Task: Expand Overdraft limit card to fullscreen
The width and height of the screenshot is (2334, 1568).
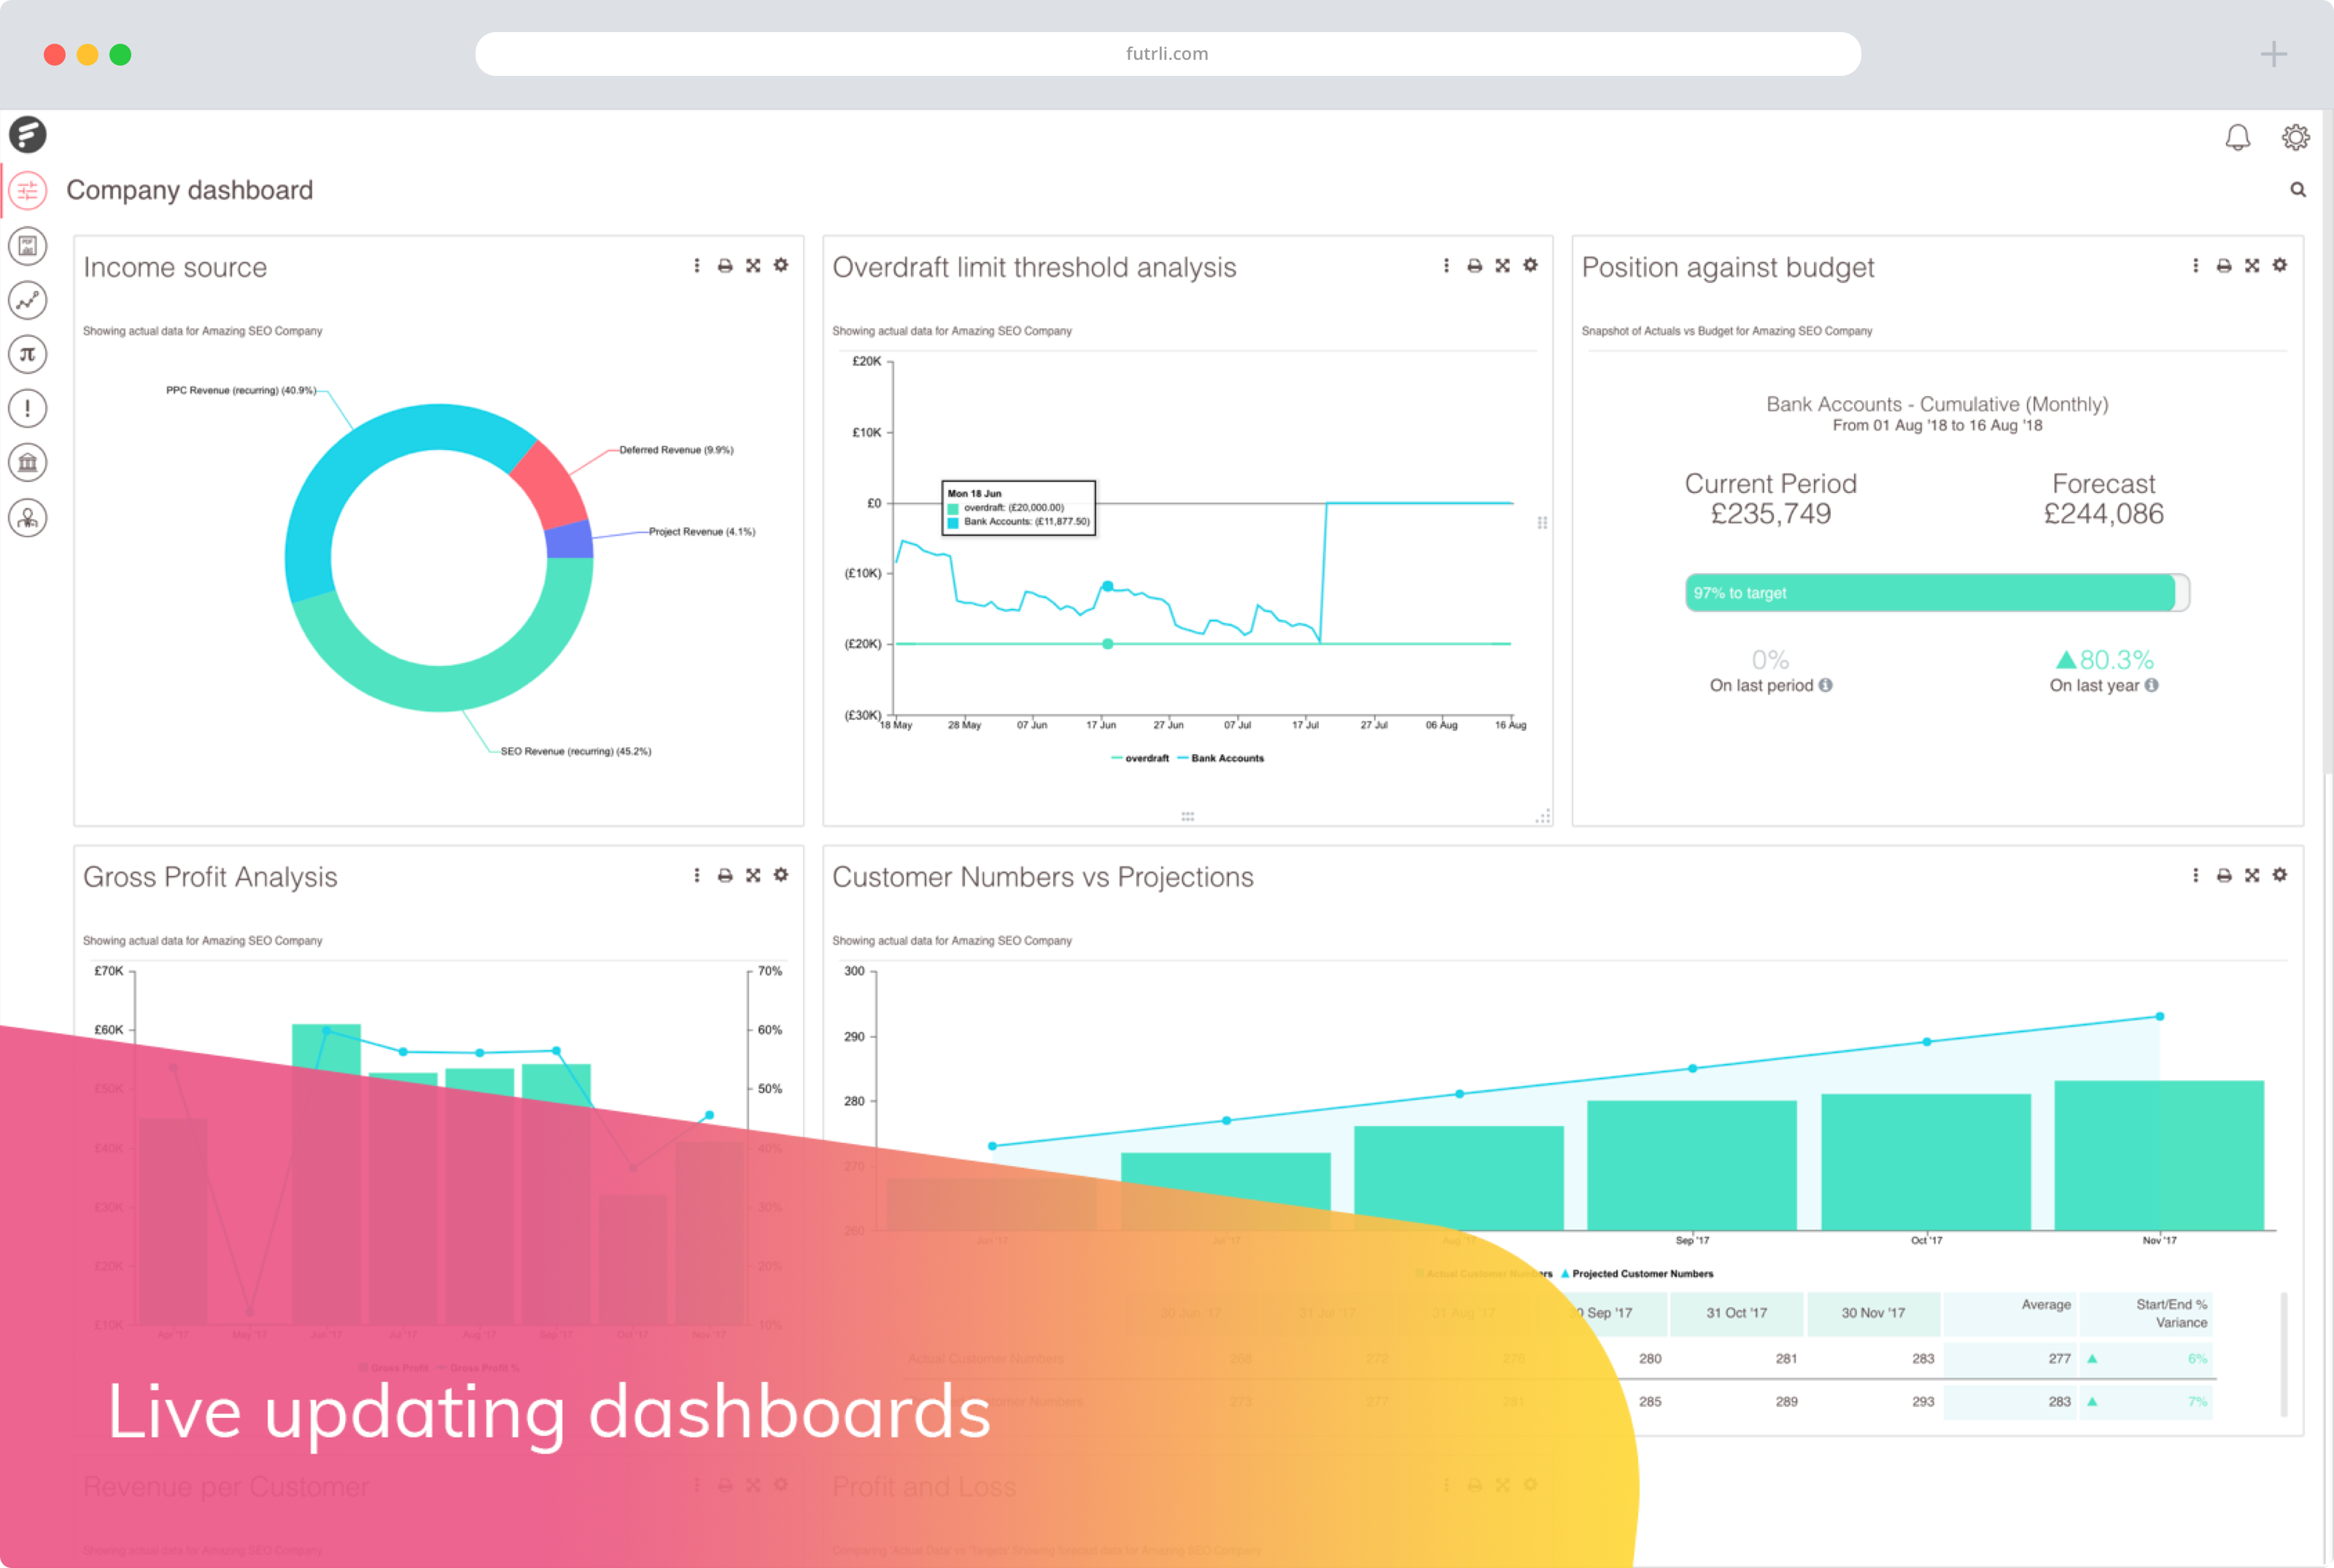Action: tap(1502, 265)
